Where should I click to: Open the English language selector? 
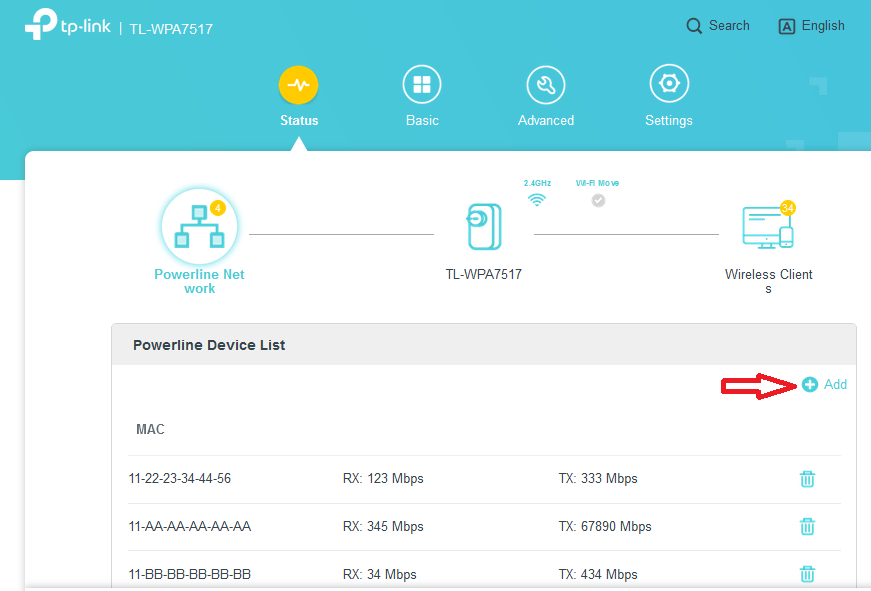click(x=811, y=25)
